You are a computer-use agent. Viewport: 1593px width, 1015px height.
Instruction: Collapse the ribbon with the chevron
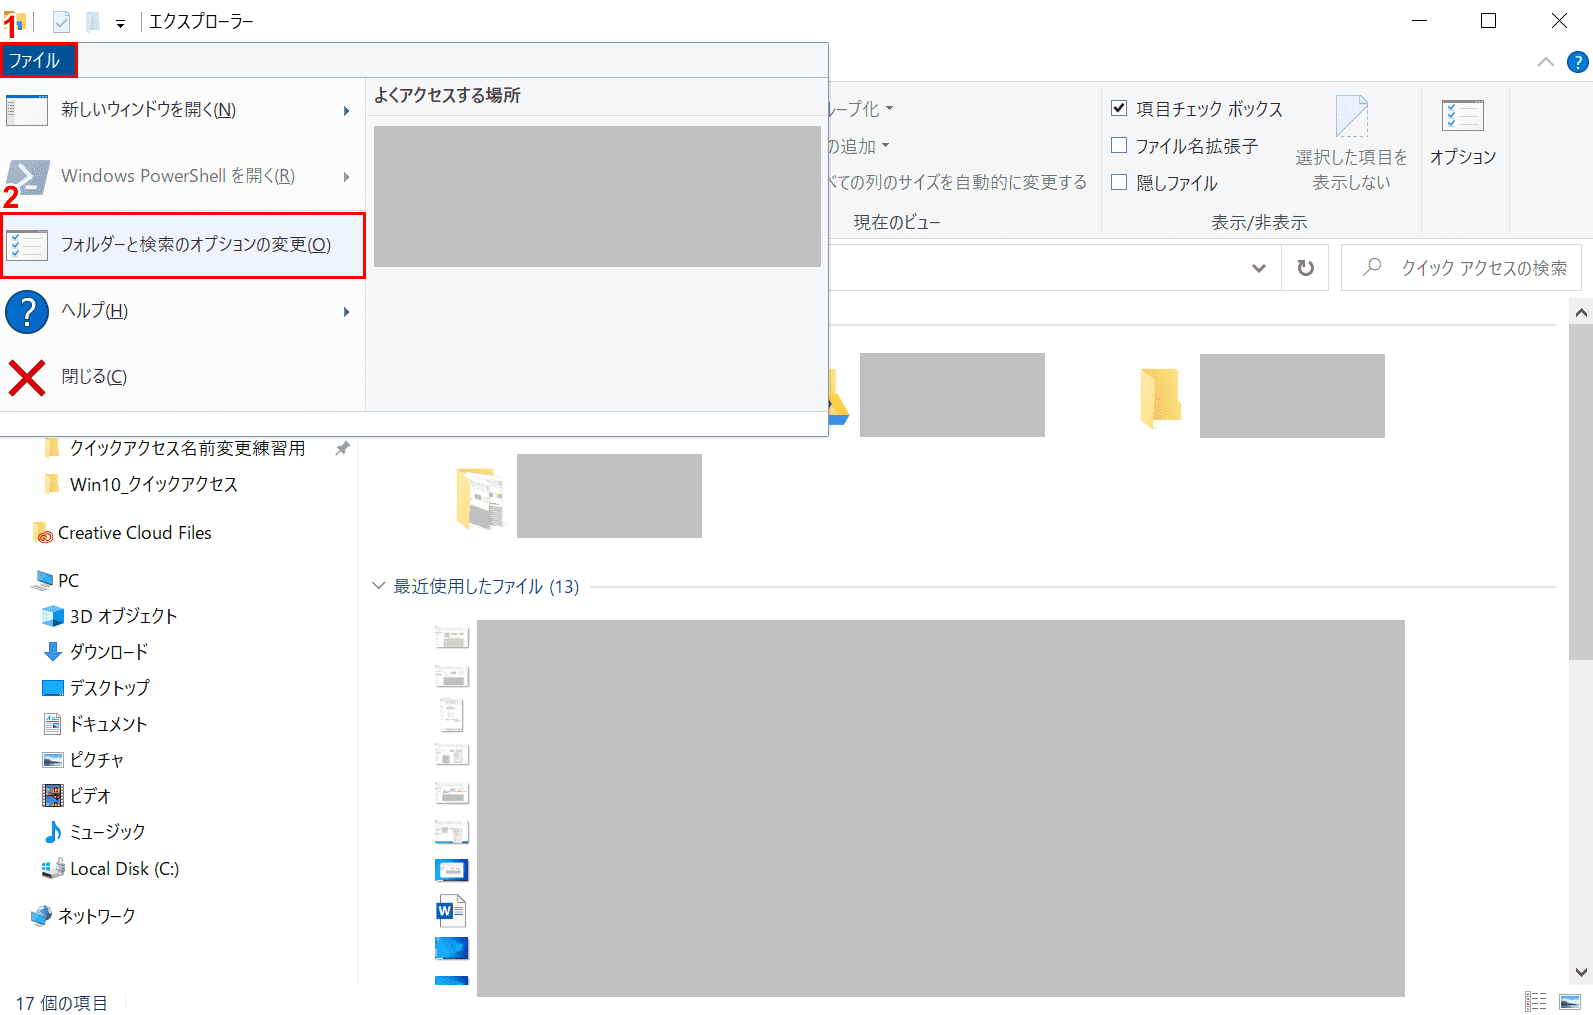point(1545,62)
